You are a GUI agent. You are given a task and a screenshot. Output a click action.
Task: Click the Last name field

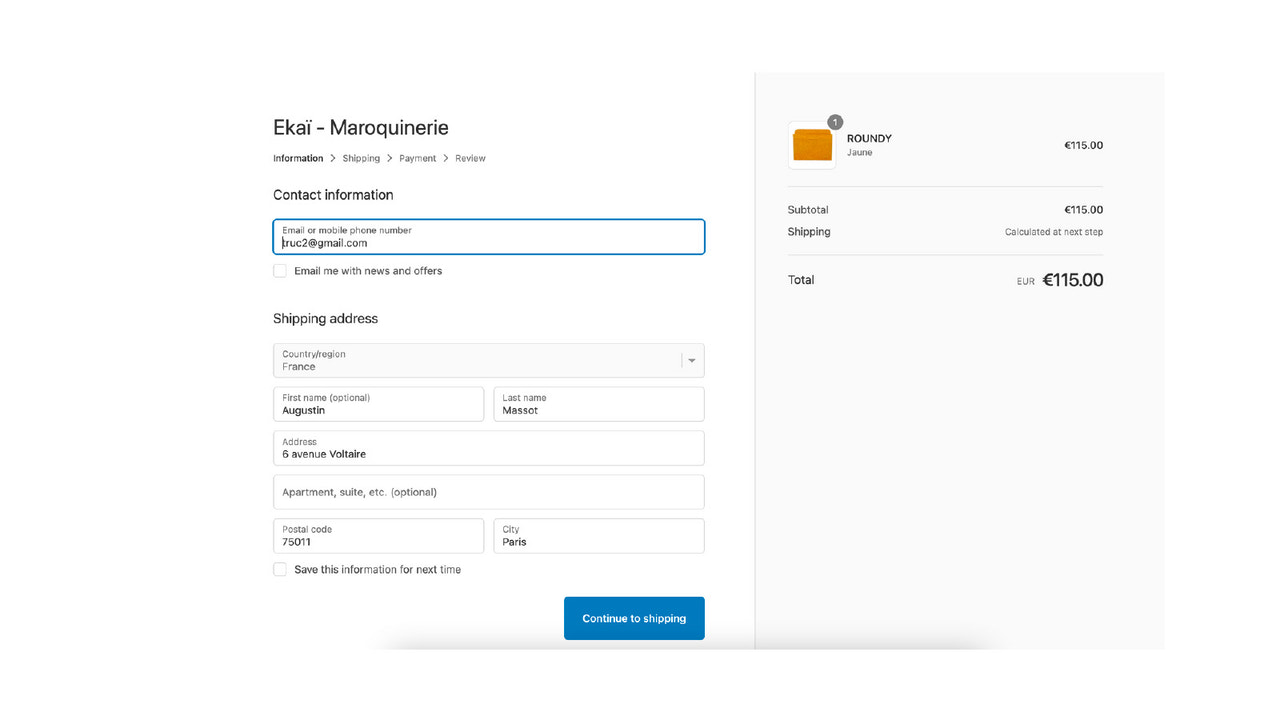tap(599, 404)
